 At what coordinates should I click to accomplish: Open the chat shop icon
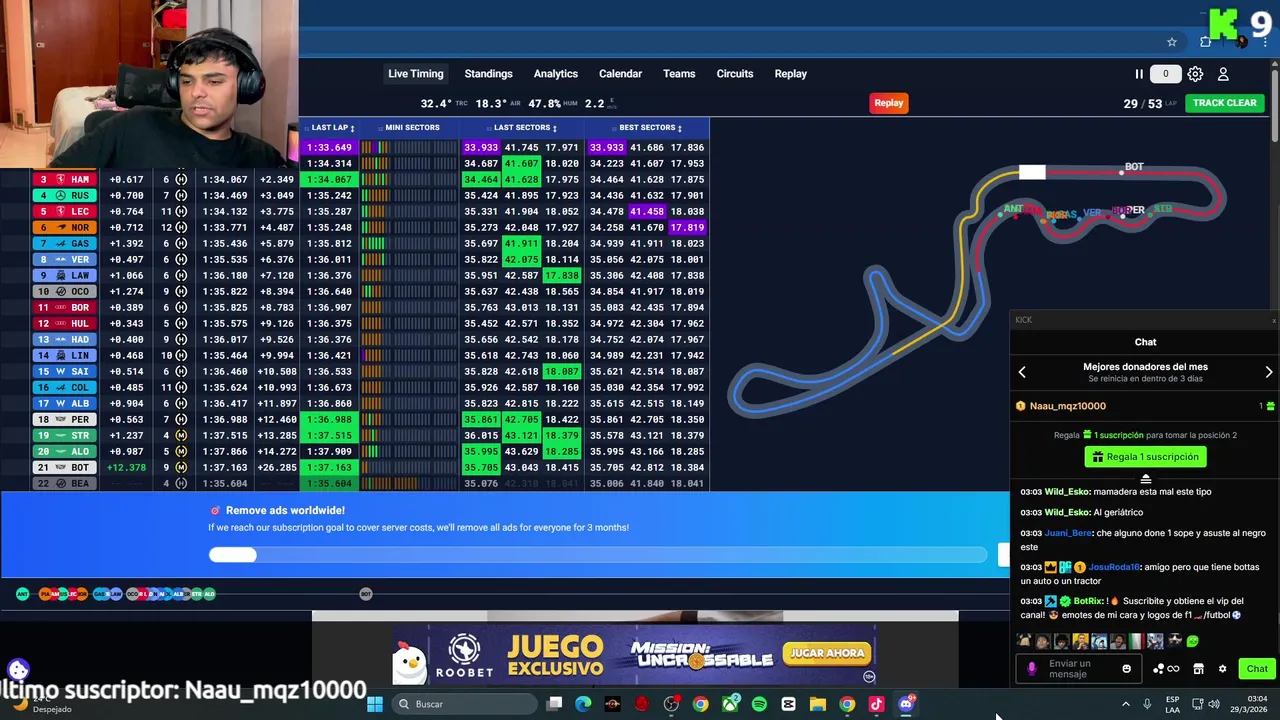[1199, 669]
